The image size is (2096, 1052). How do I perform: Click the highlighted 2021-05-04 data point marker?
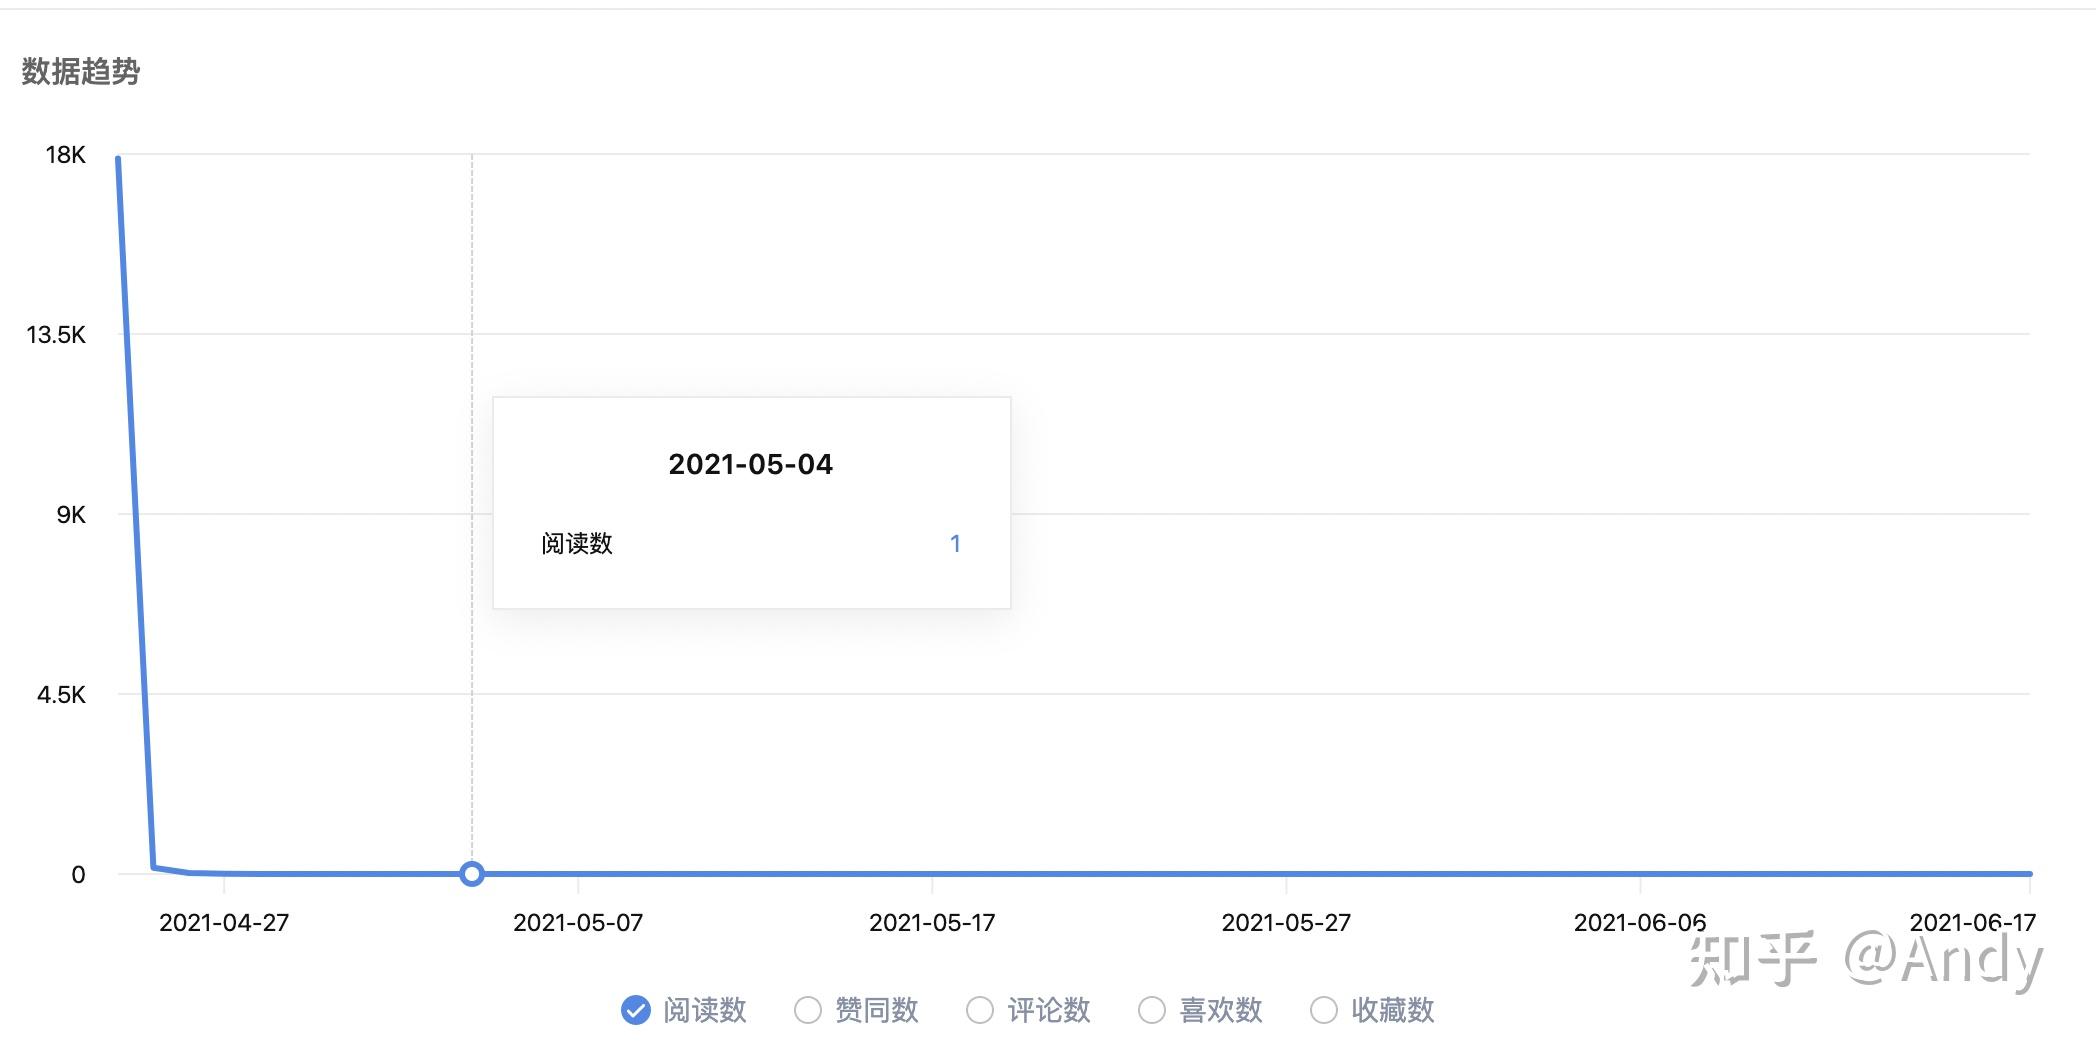[472, 874]
